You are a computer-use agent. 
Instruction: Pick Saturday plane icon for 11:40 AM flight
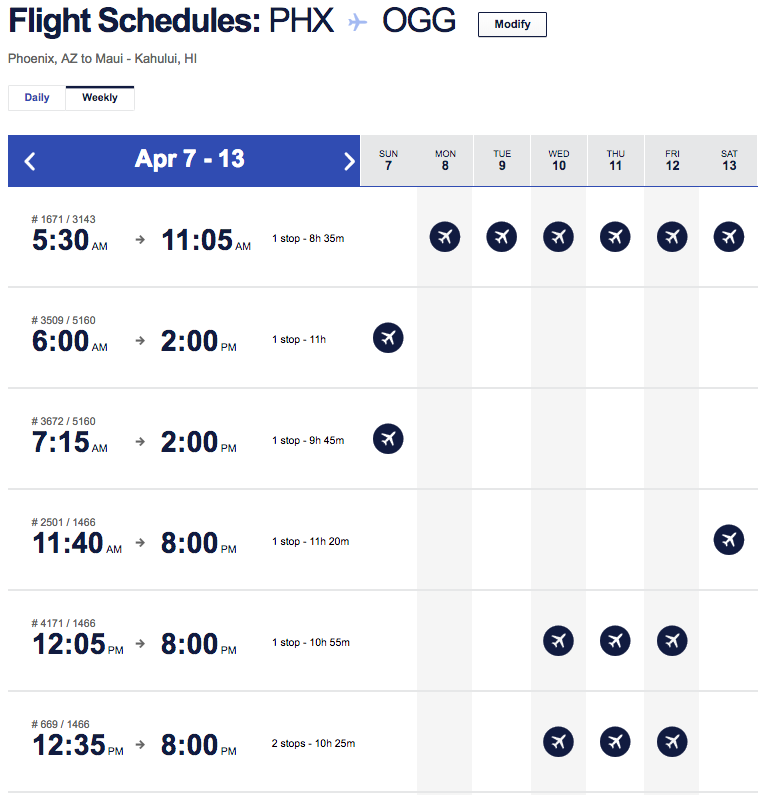tap(728, 539)
